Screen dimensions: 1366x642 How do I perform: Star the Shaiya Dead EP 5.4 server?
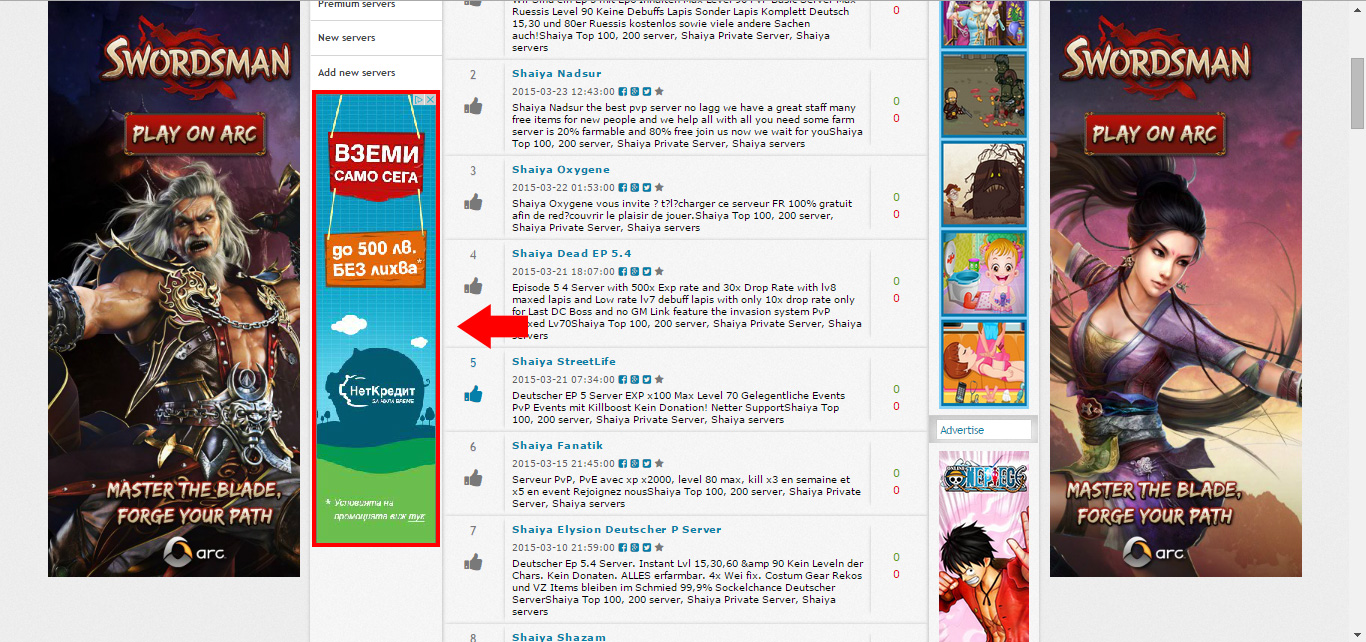pos(659,271)
